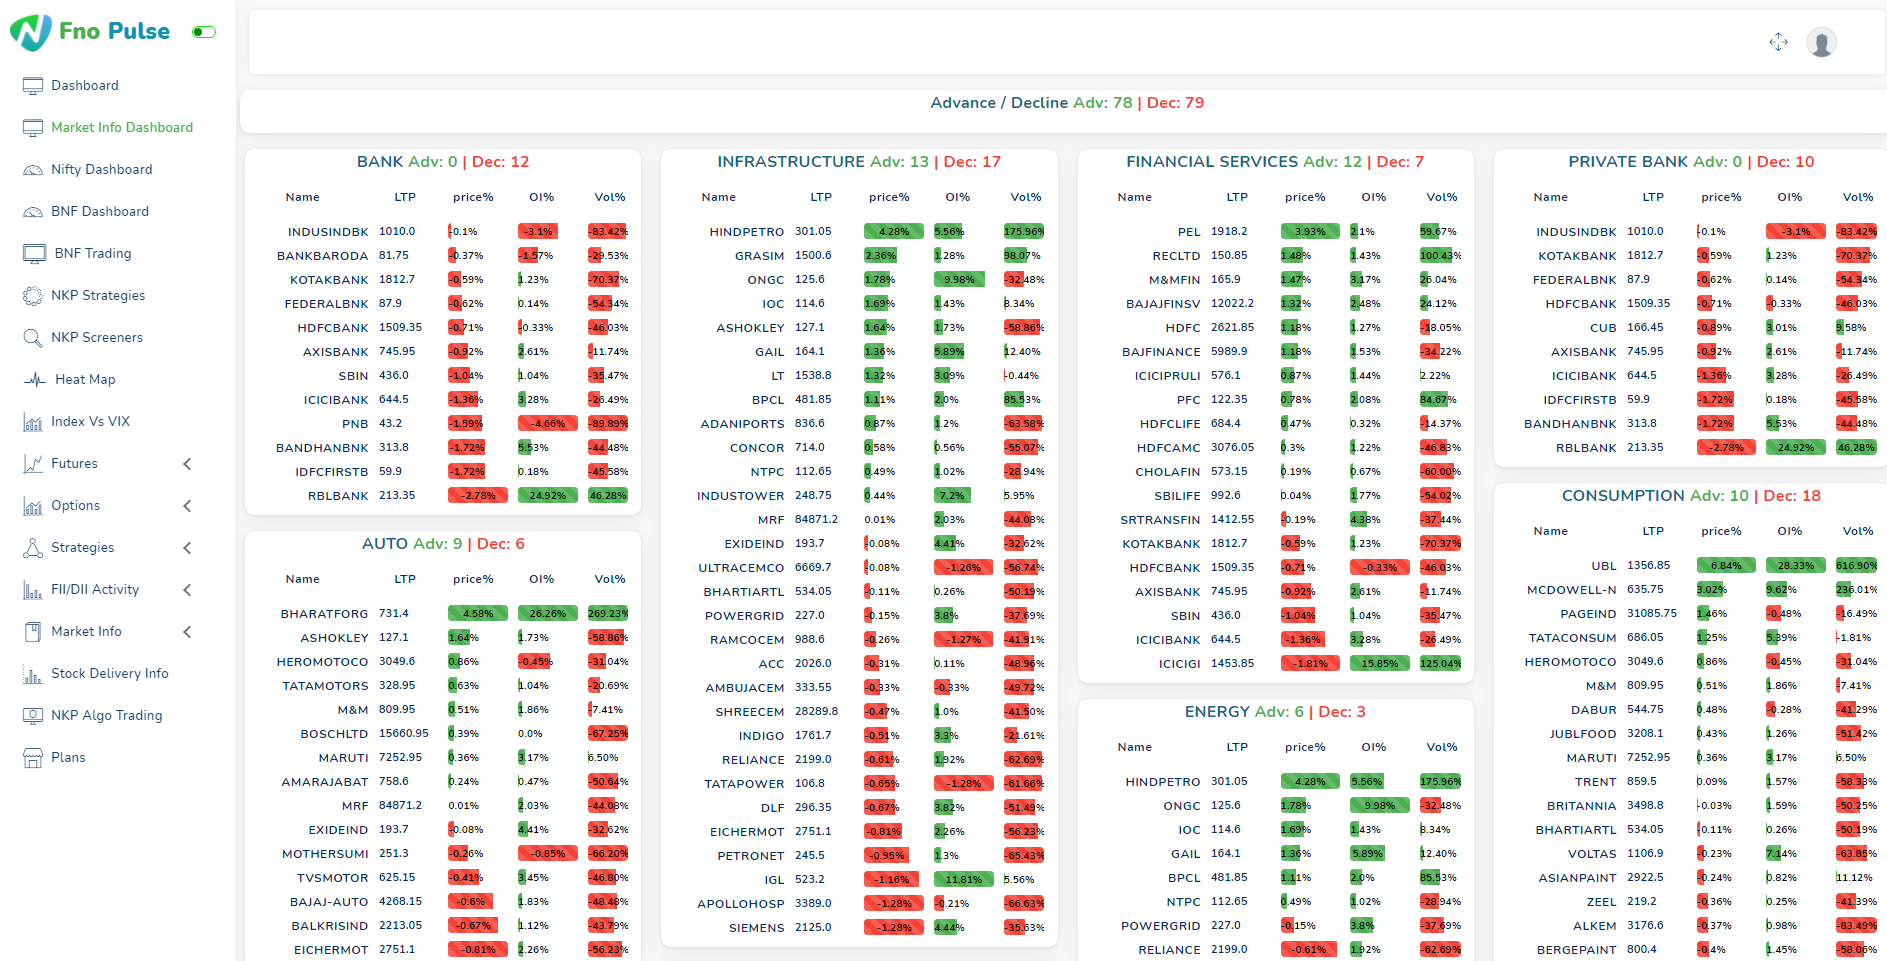1887x961 pixels.
Task: Open NKP Screeners link
Action: click(97, 338)
